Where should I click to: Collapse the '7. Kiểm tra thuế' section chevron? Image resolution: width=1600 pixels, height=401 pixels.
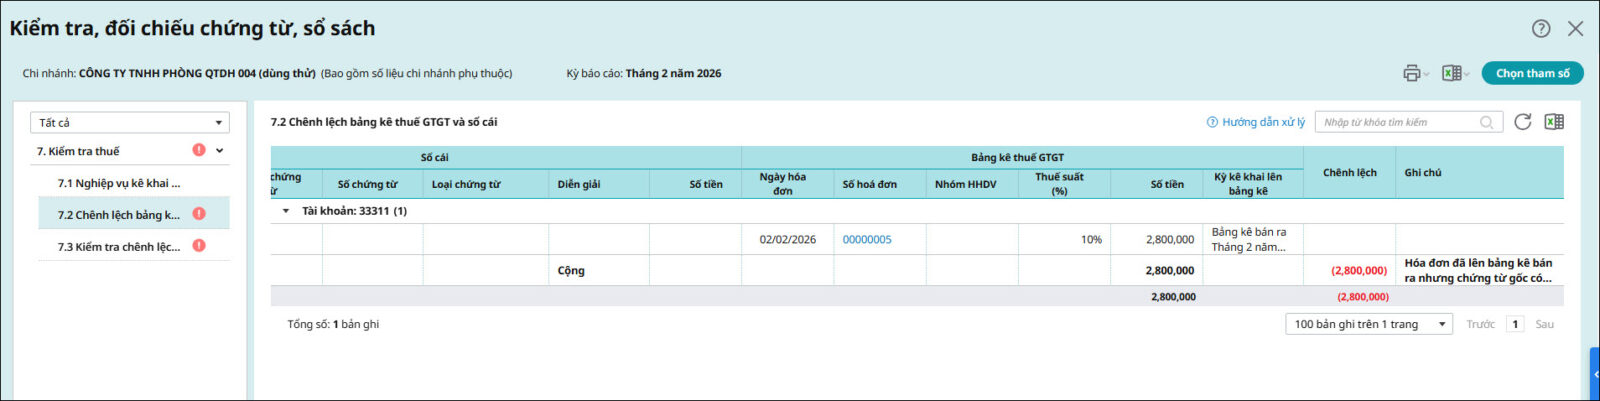coord(220,151)
